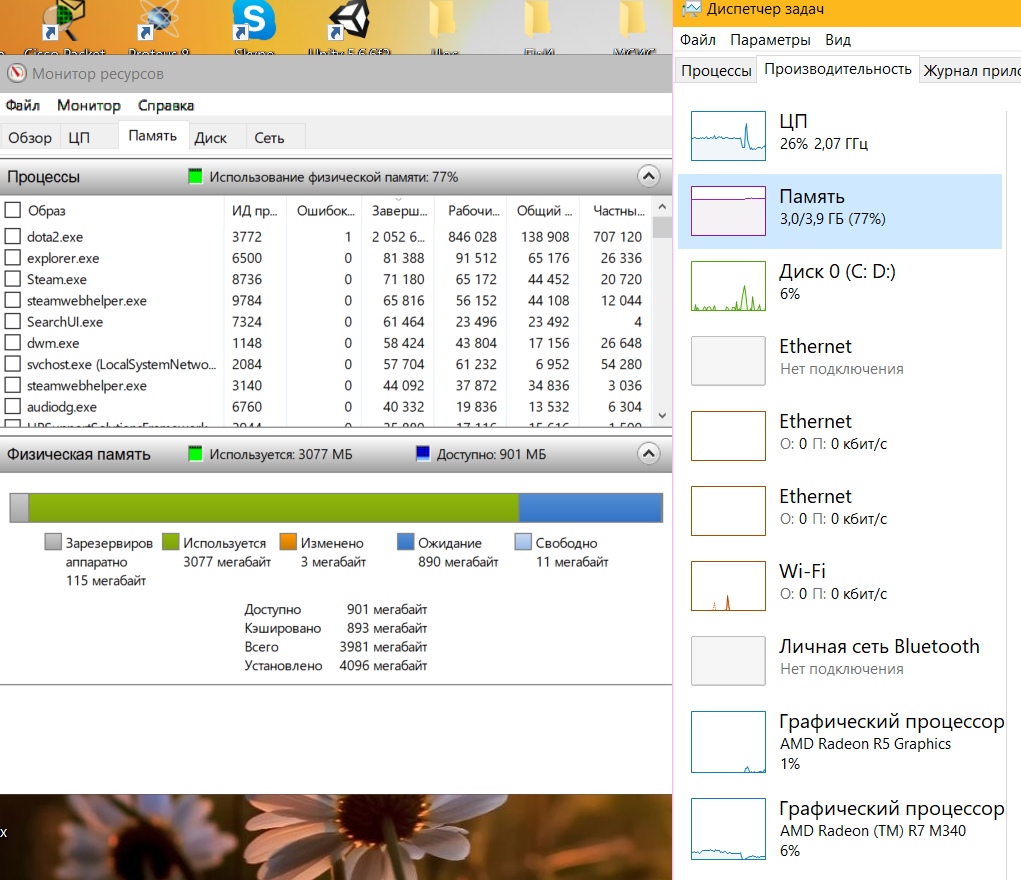Tick the Steam.exe process checkbox
This screenshot has height=880, width=1021.
12,280
